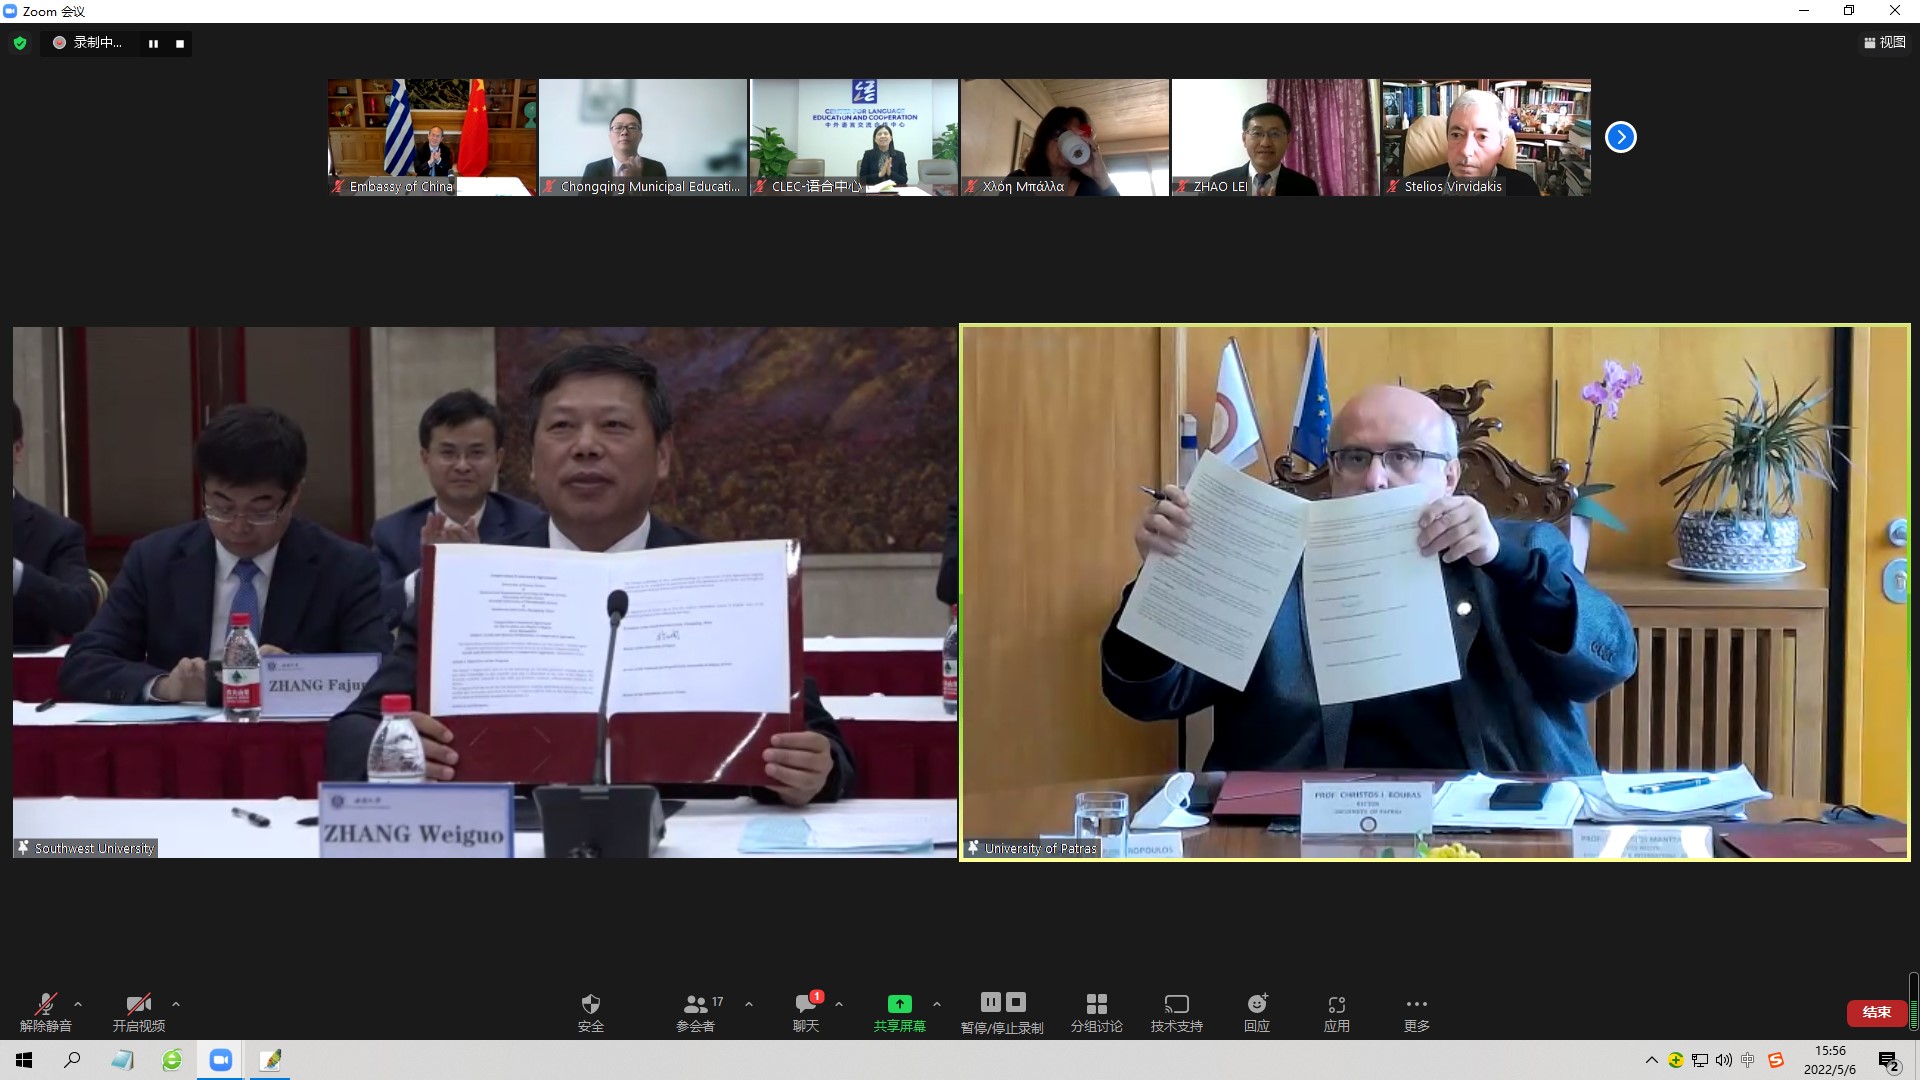Expand chat options arrow beside 聊天

click(x=839, y=1004)
